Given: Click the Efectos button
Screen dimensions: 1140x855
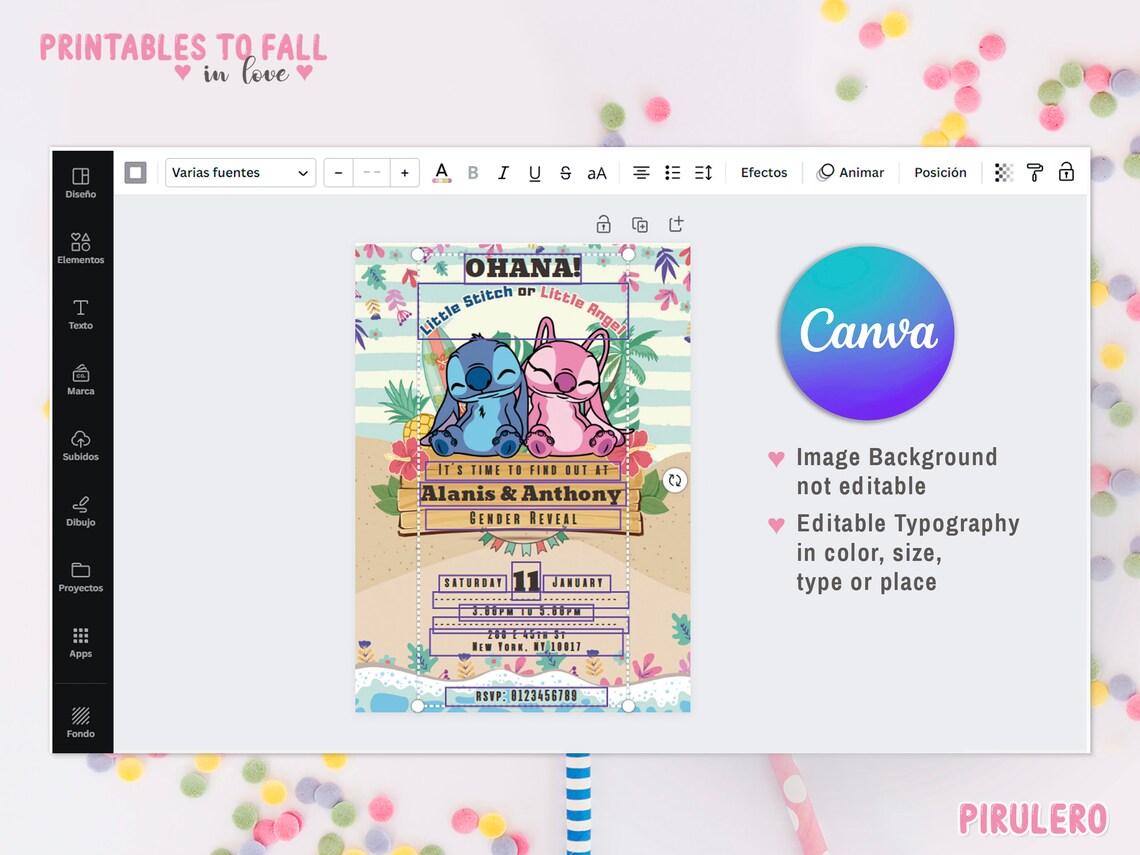Looking at the screenshot, I should [763, 172].
